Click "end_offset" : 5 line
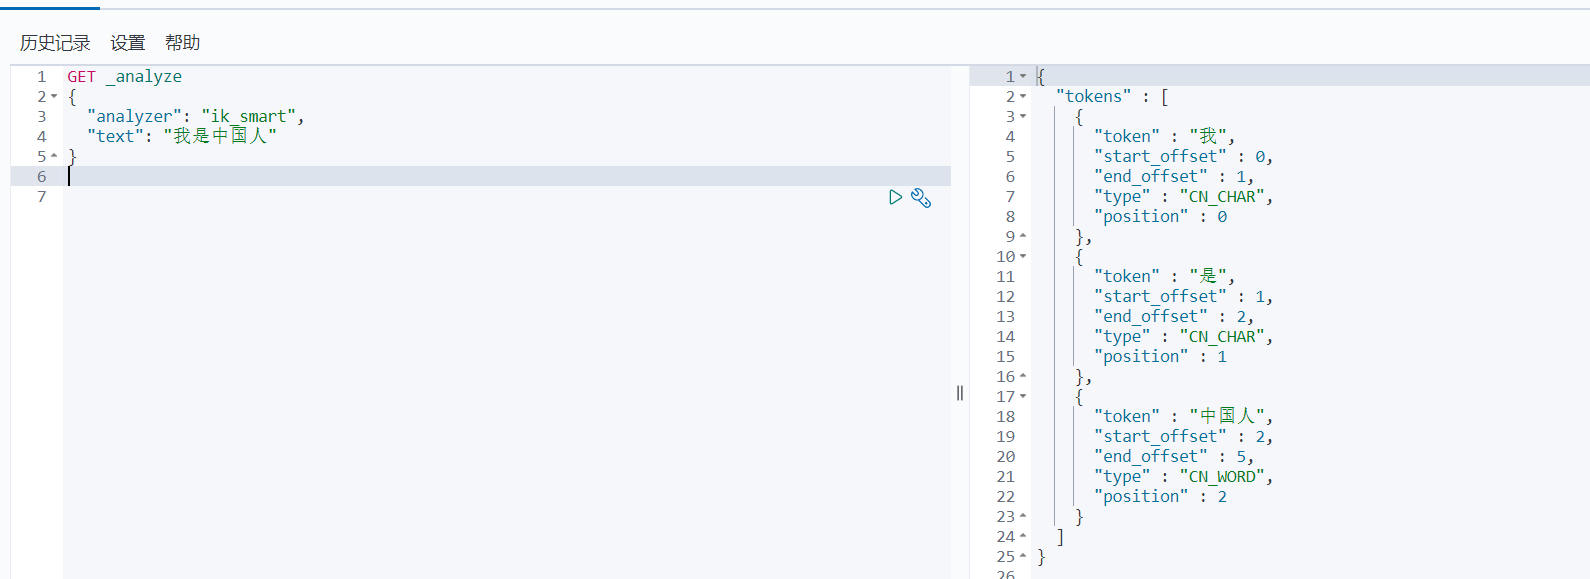Image resolution: width=1590 pixels, height=579 pixels. pyautogui.click(x=1174, y=456)
